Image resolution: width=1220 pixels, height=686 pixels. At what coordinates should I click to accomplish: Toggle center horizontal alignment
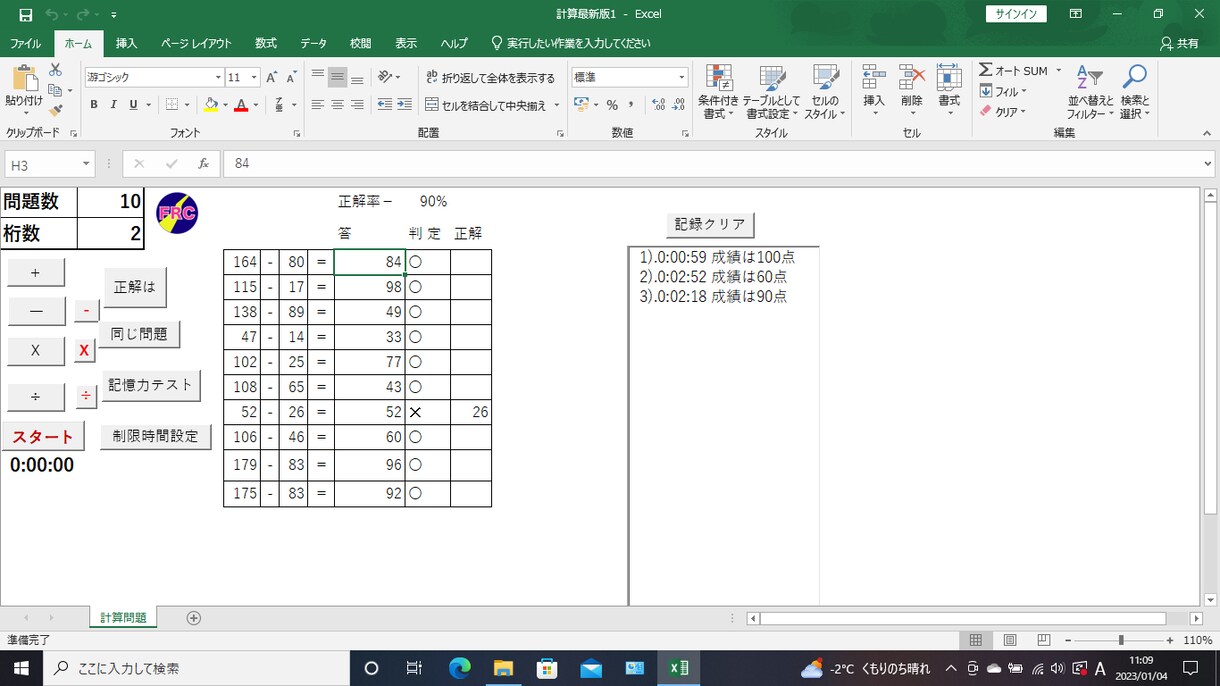[337, 105]
